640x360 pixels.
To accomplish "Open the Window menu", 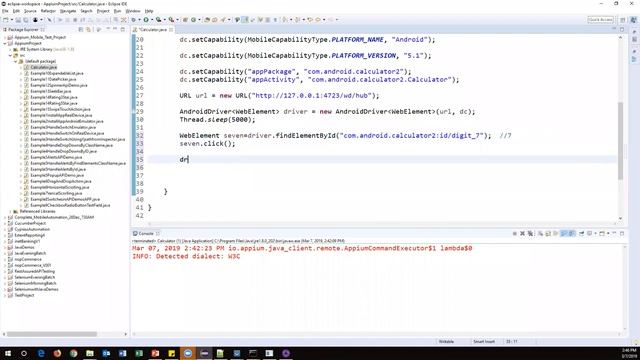I will point(133,11).
